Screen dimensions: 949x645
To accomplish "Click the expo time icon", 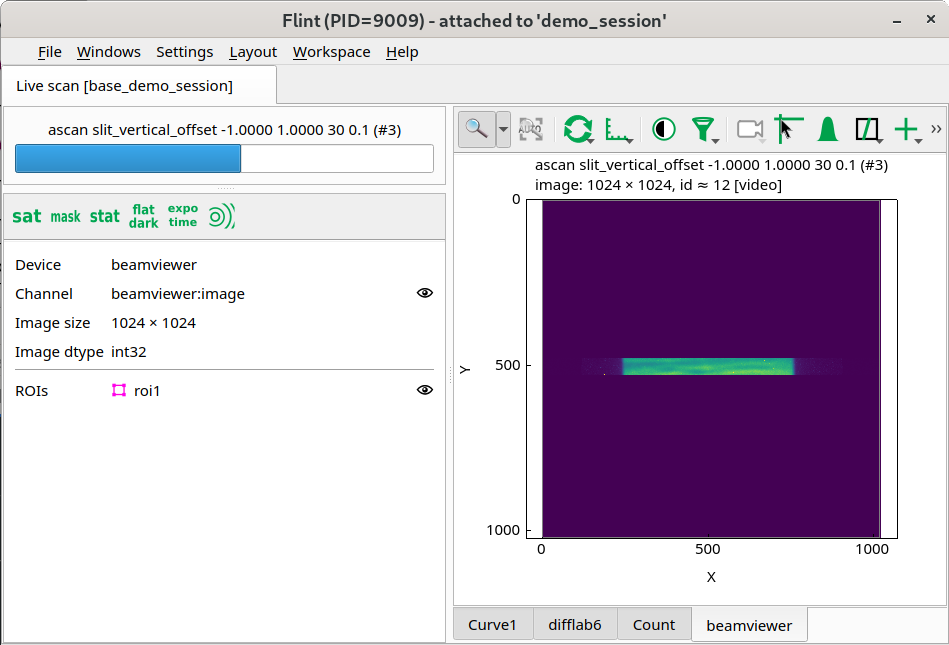I will click(x=183, y=215).
